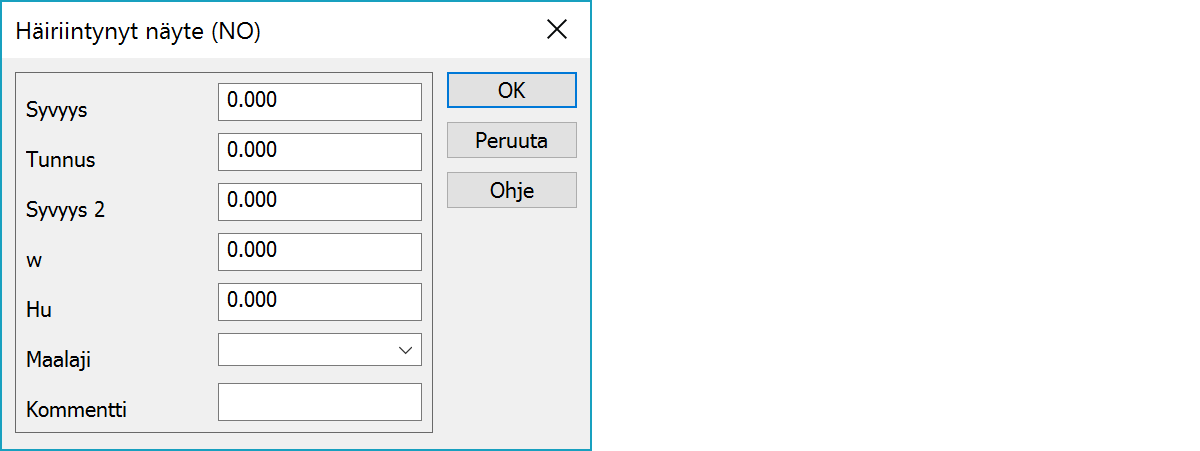
Task: Click the Syvyys 2 label
Action: coord(65,210)
